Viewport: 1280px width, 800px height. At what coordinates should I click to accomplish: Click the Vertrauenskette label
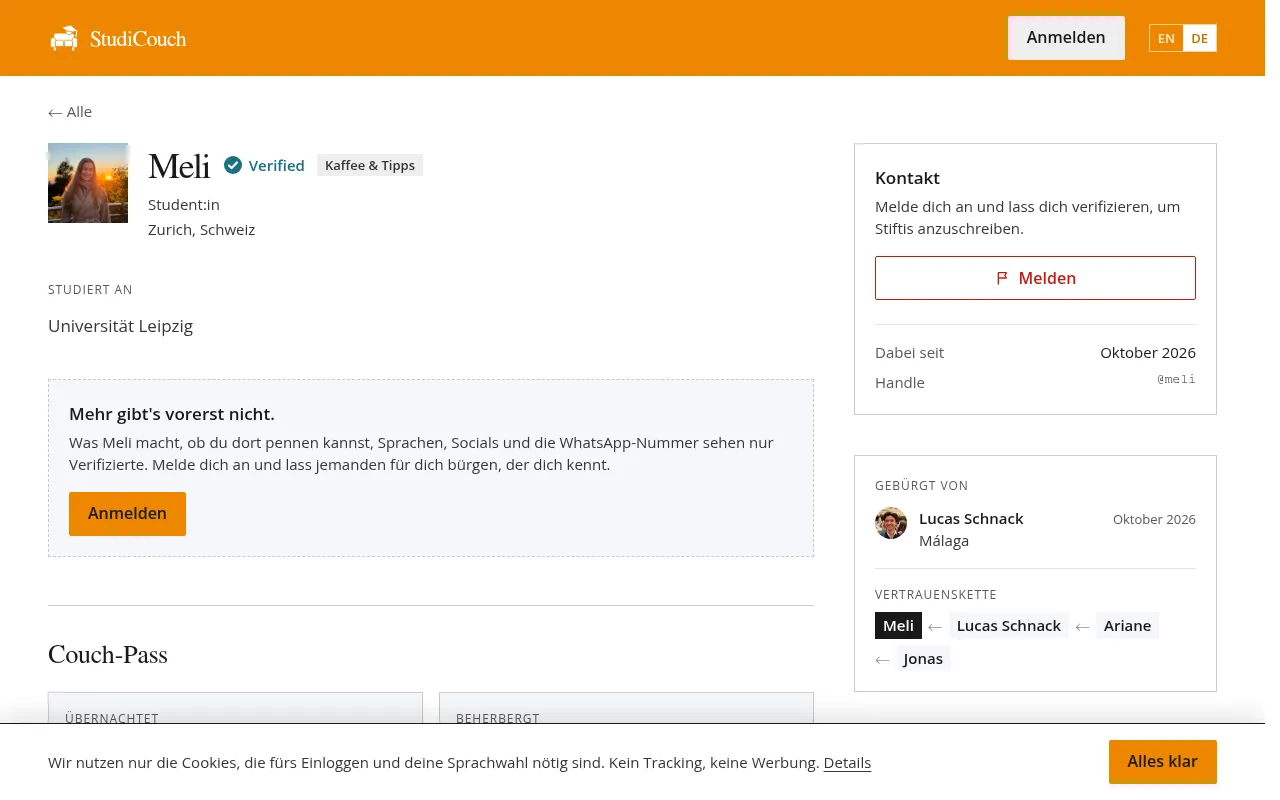coord(936,594)
